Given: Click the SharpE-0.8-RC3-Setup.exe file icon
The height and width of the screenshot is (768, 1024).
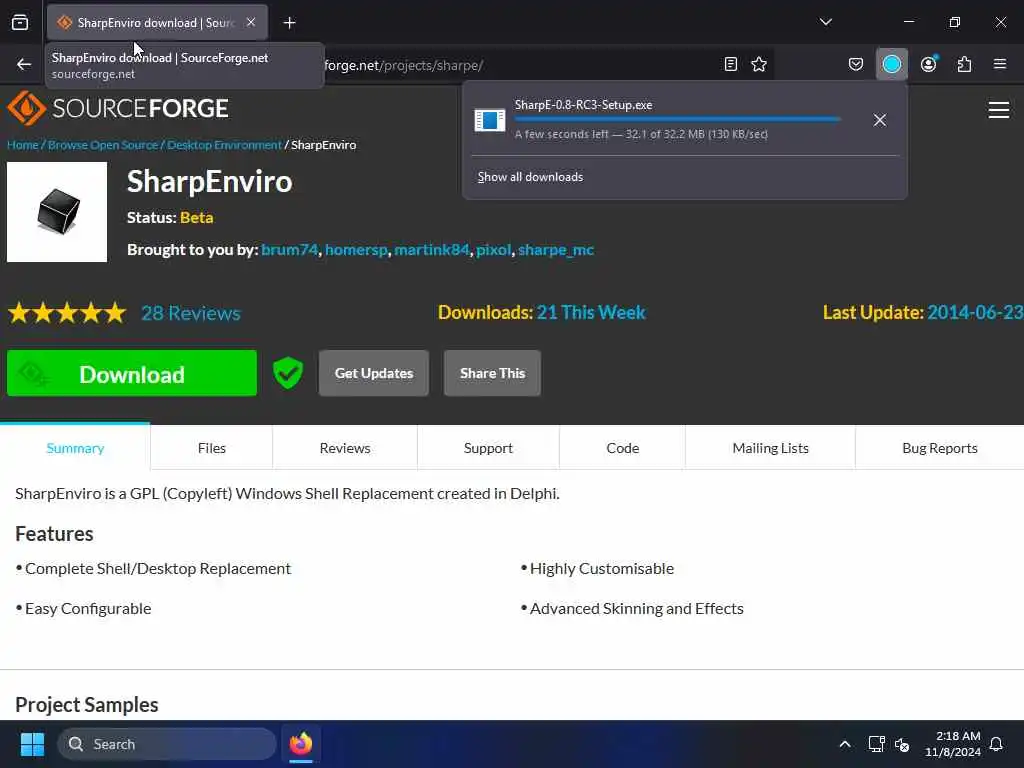Looking at the screenshot, I should pos(490,120).
